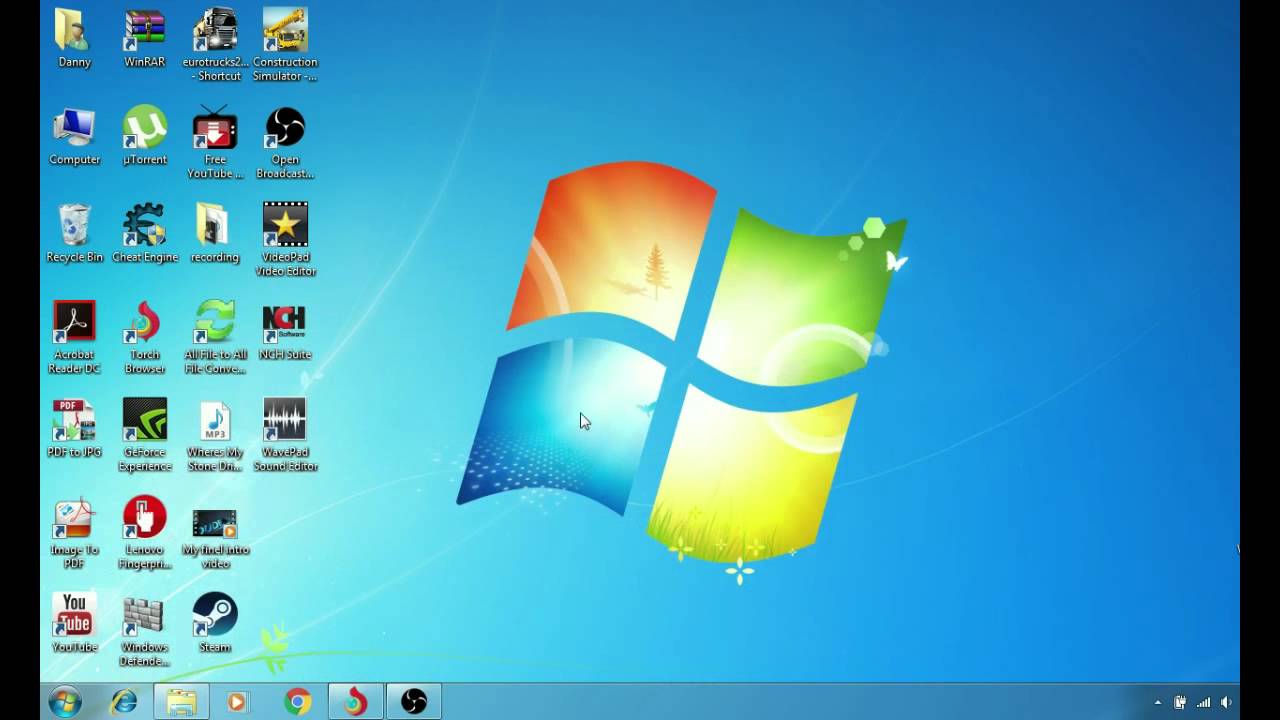Launch Google Chrome from the taskbar
Viewport: 1280px width, 720px height.
[297, 702]
